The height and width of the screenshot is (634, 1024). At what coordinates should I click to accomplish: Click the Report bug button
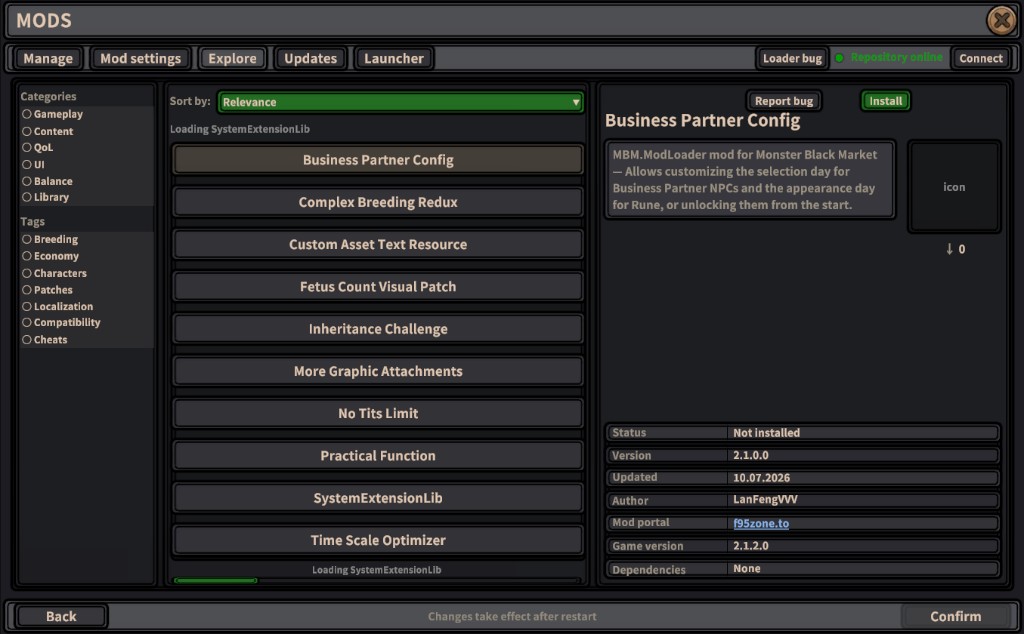784,101
